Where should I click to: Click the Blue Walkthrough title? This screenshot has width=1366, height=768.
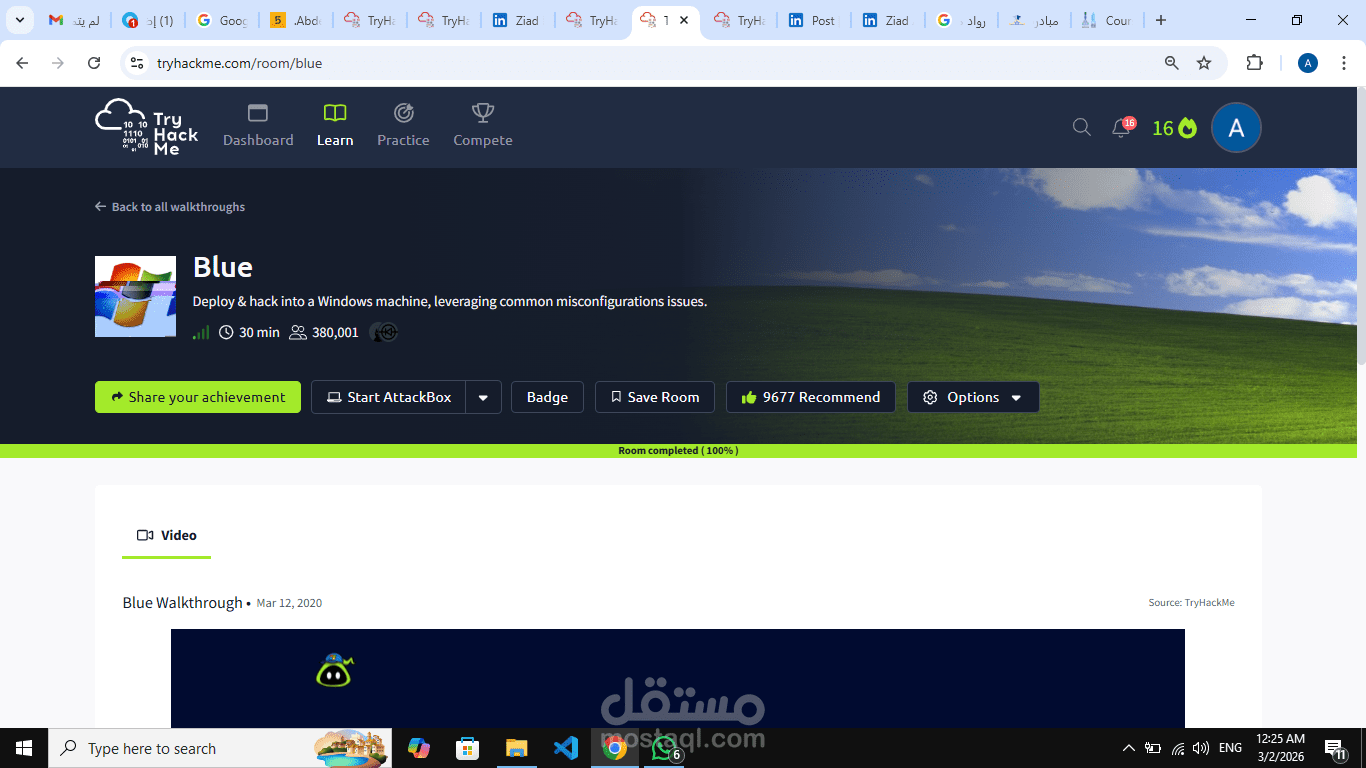182,603
